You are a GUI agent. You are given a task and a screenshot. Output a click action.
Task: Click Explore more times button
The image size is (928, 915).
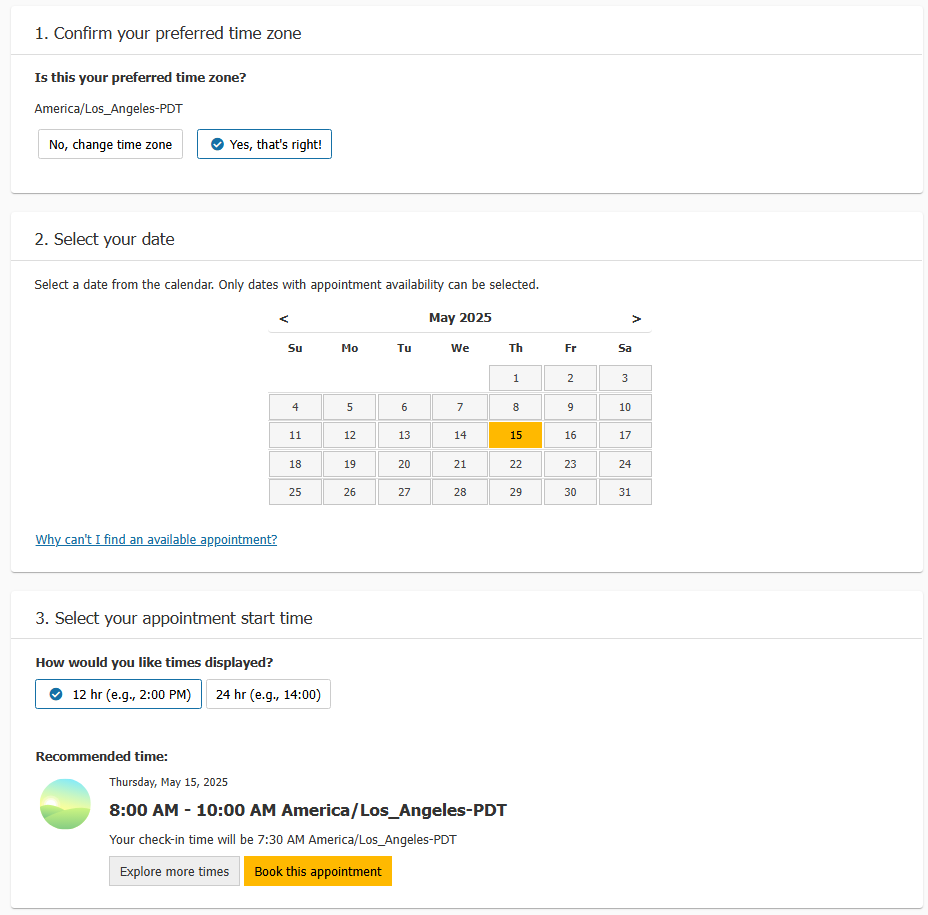click(174, 871)
